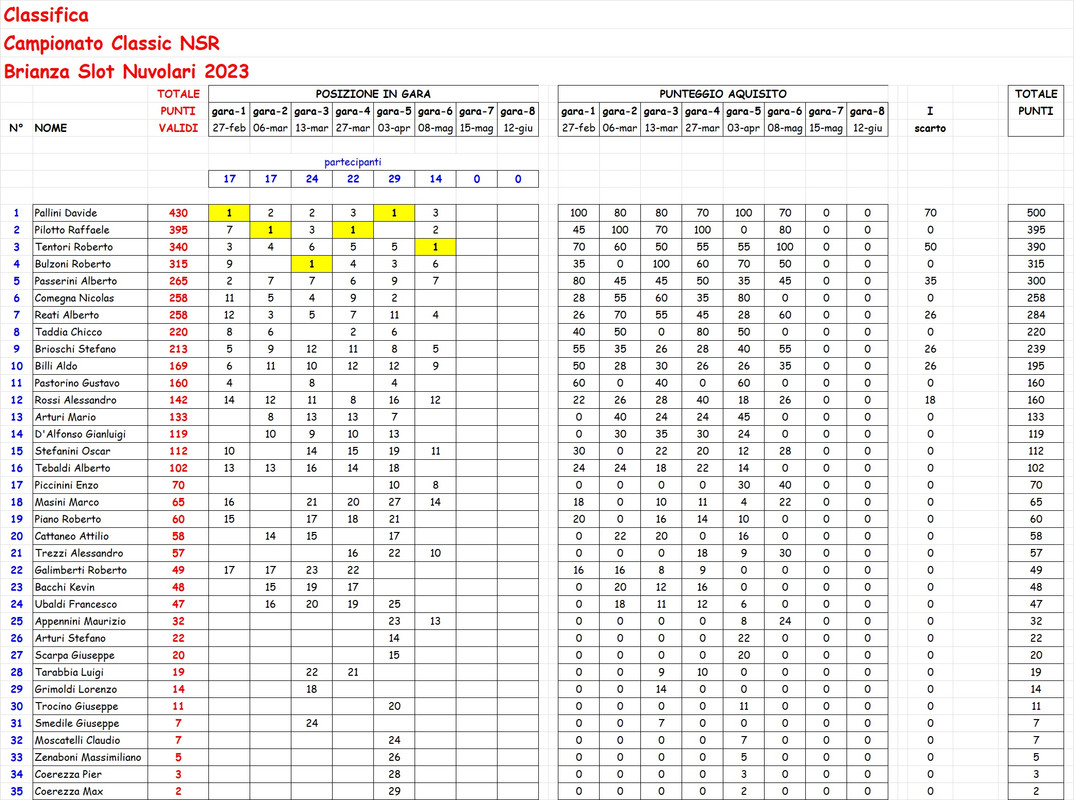
Task: Click the 'POSIZIONE IN GARA' header
Action: pyautogui.click(x=373, y=94)
